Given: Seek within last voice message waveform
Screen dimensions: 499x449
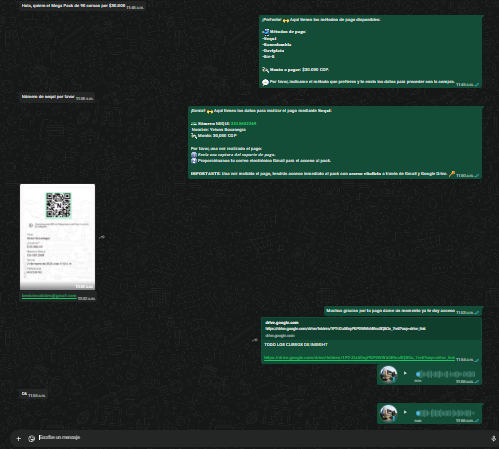Looking at the screenshot, I should (x=446, y=413).
